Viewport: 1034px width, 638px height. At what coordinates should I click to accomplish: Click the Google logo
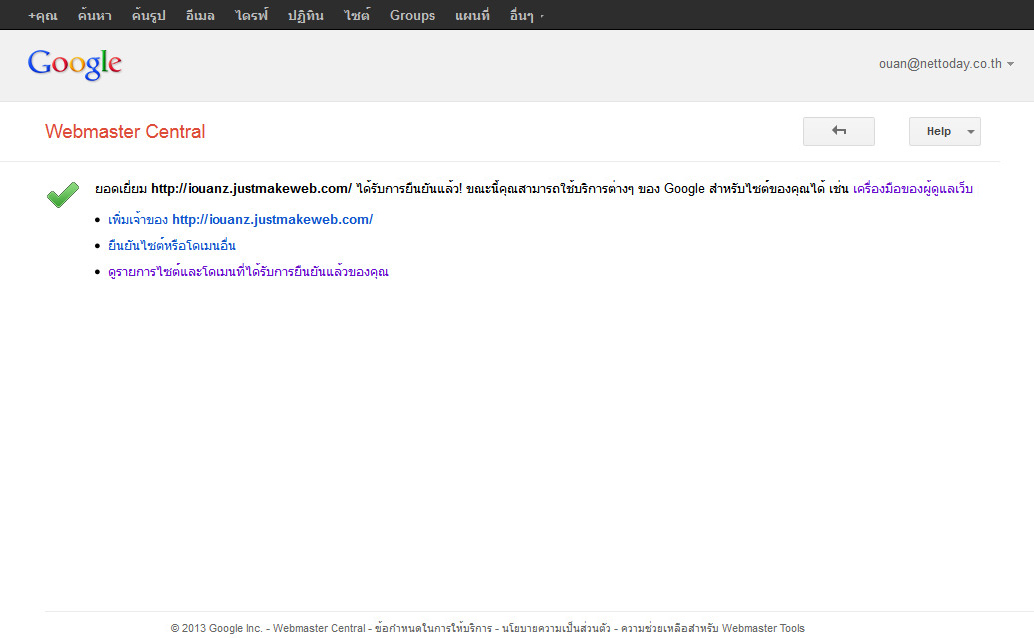75,64
